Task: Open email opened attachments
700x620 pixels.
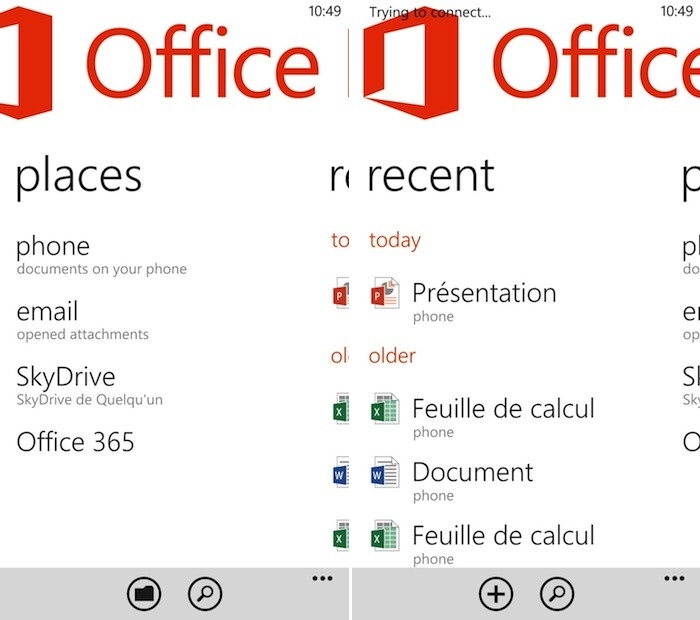Action: coord(83,321)
